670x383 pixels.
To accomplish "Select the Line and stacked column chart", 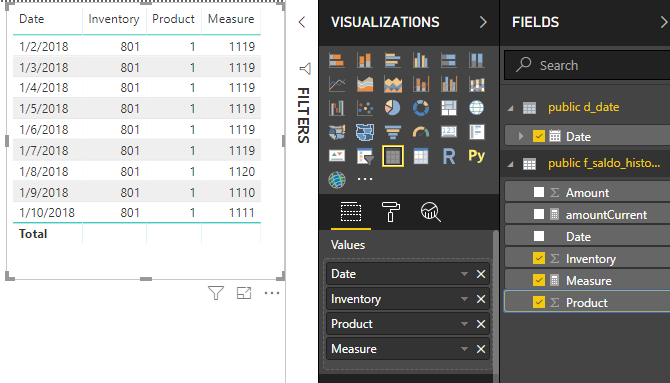I will pyautogui.click(x=420, y=84).
